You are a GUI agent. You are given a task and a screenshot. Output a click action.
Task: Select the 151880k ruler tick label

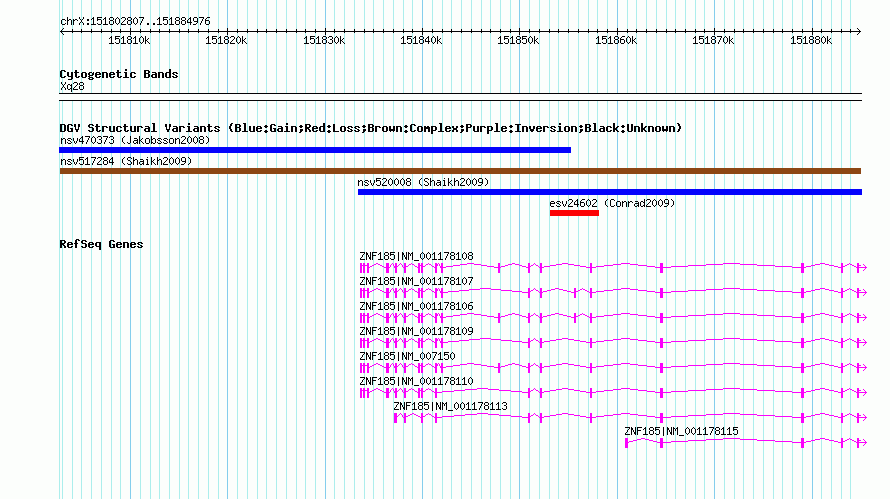811,40
